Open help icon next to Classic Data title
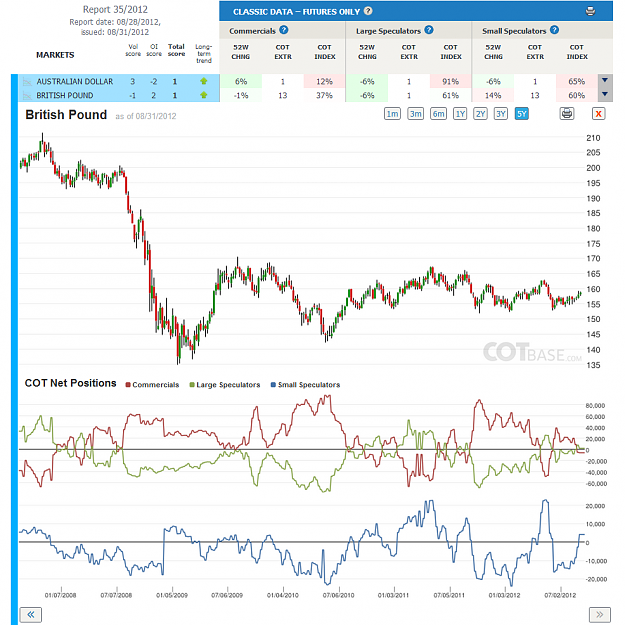The height and width of the screenshot is (625, 625). click(368, 11)
